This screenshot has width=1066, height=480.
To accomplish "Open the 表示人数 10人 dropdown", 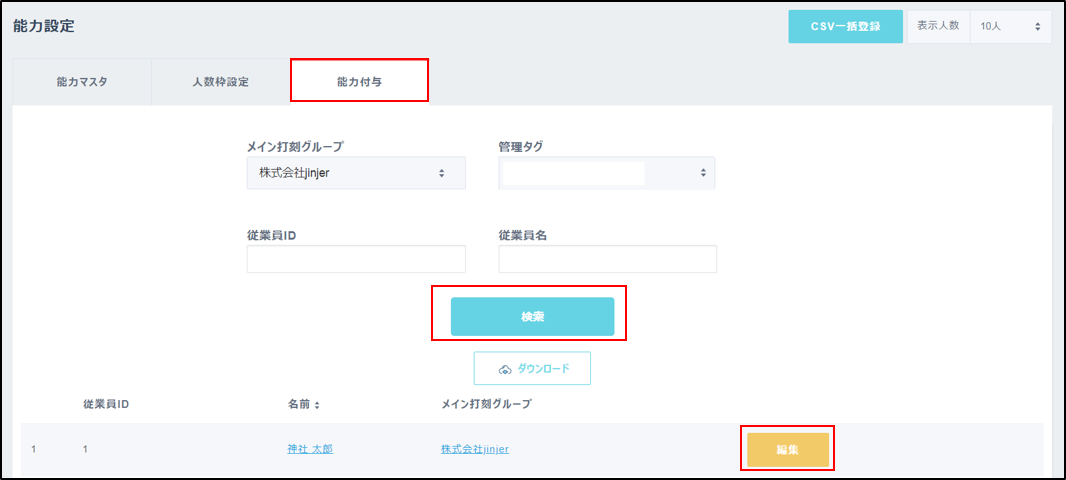I will point(1010,26).
